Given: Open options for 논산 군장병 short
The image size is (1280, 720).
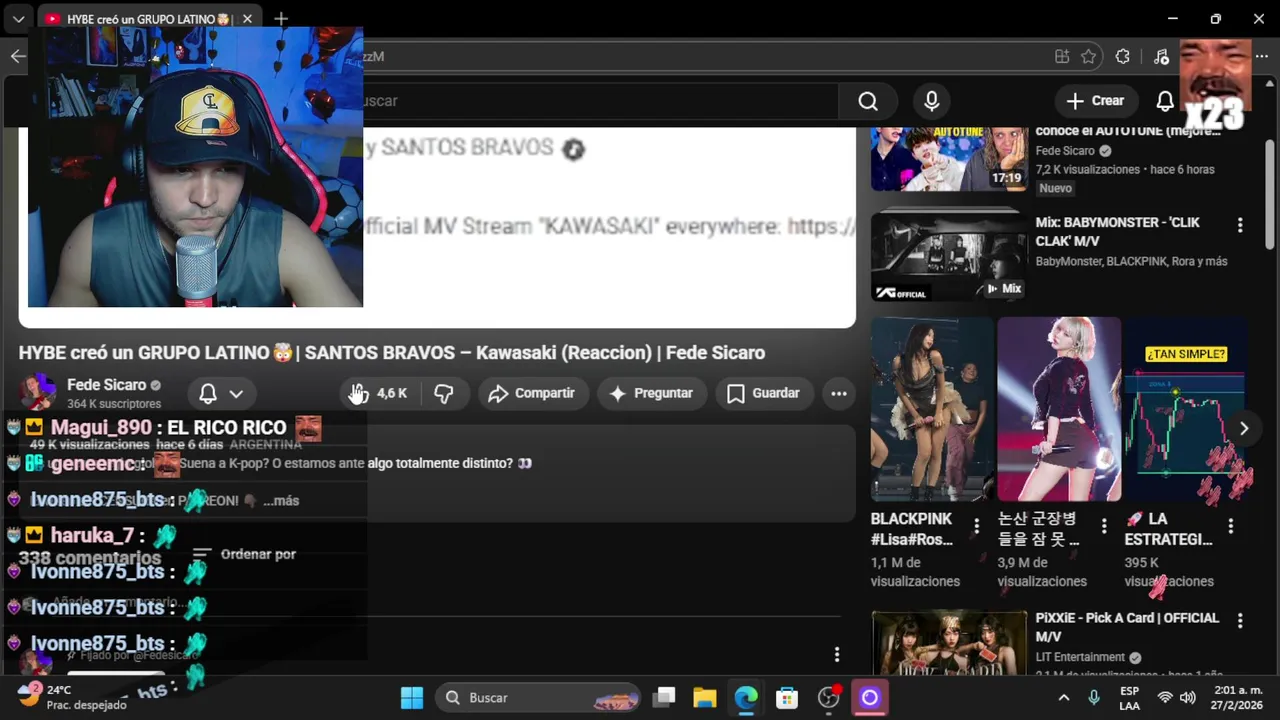Looking at the screenshot, I should tap(1104, 525).
